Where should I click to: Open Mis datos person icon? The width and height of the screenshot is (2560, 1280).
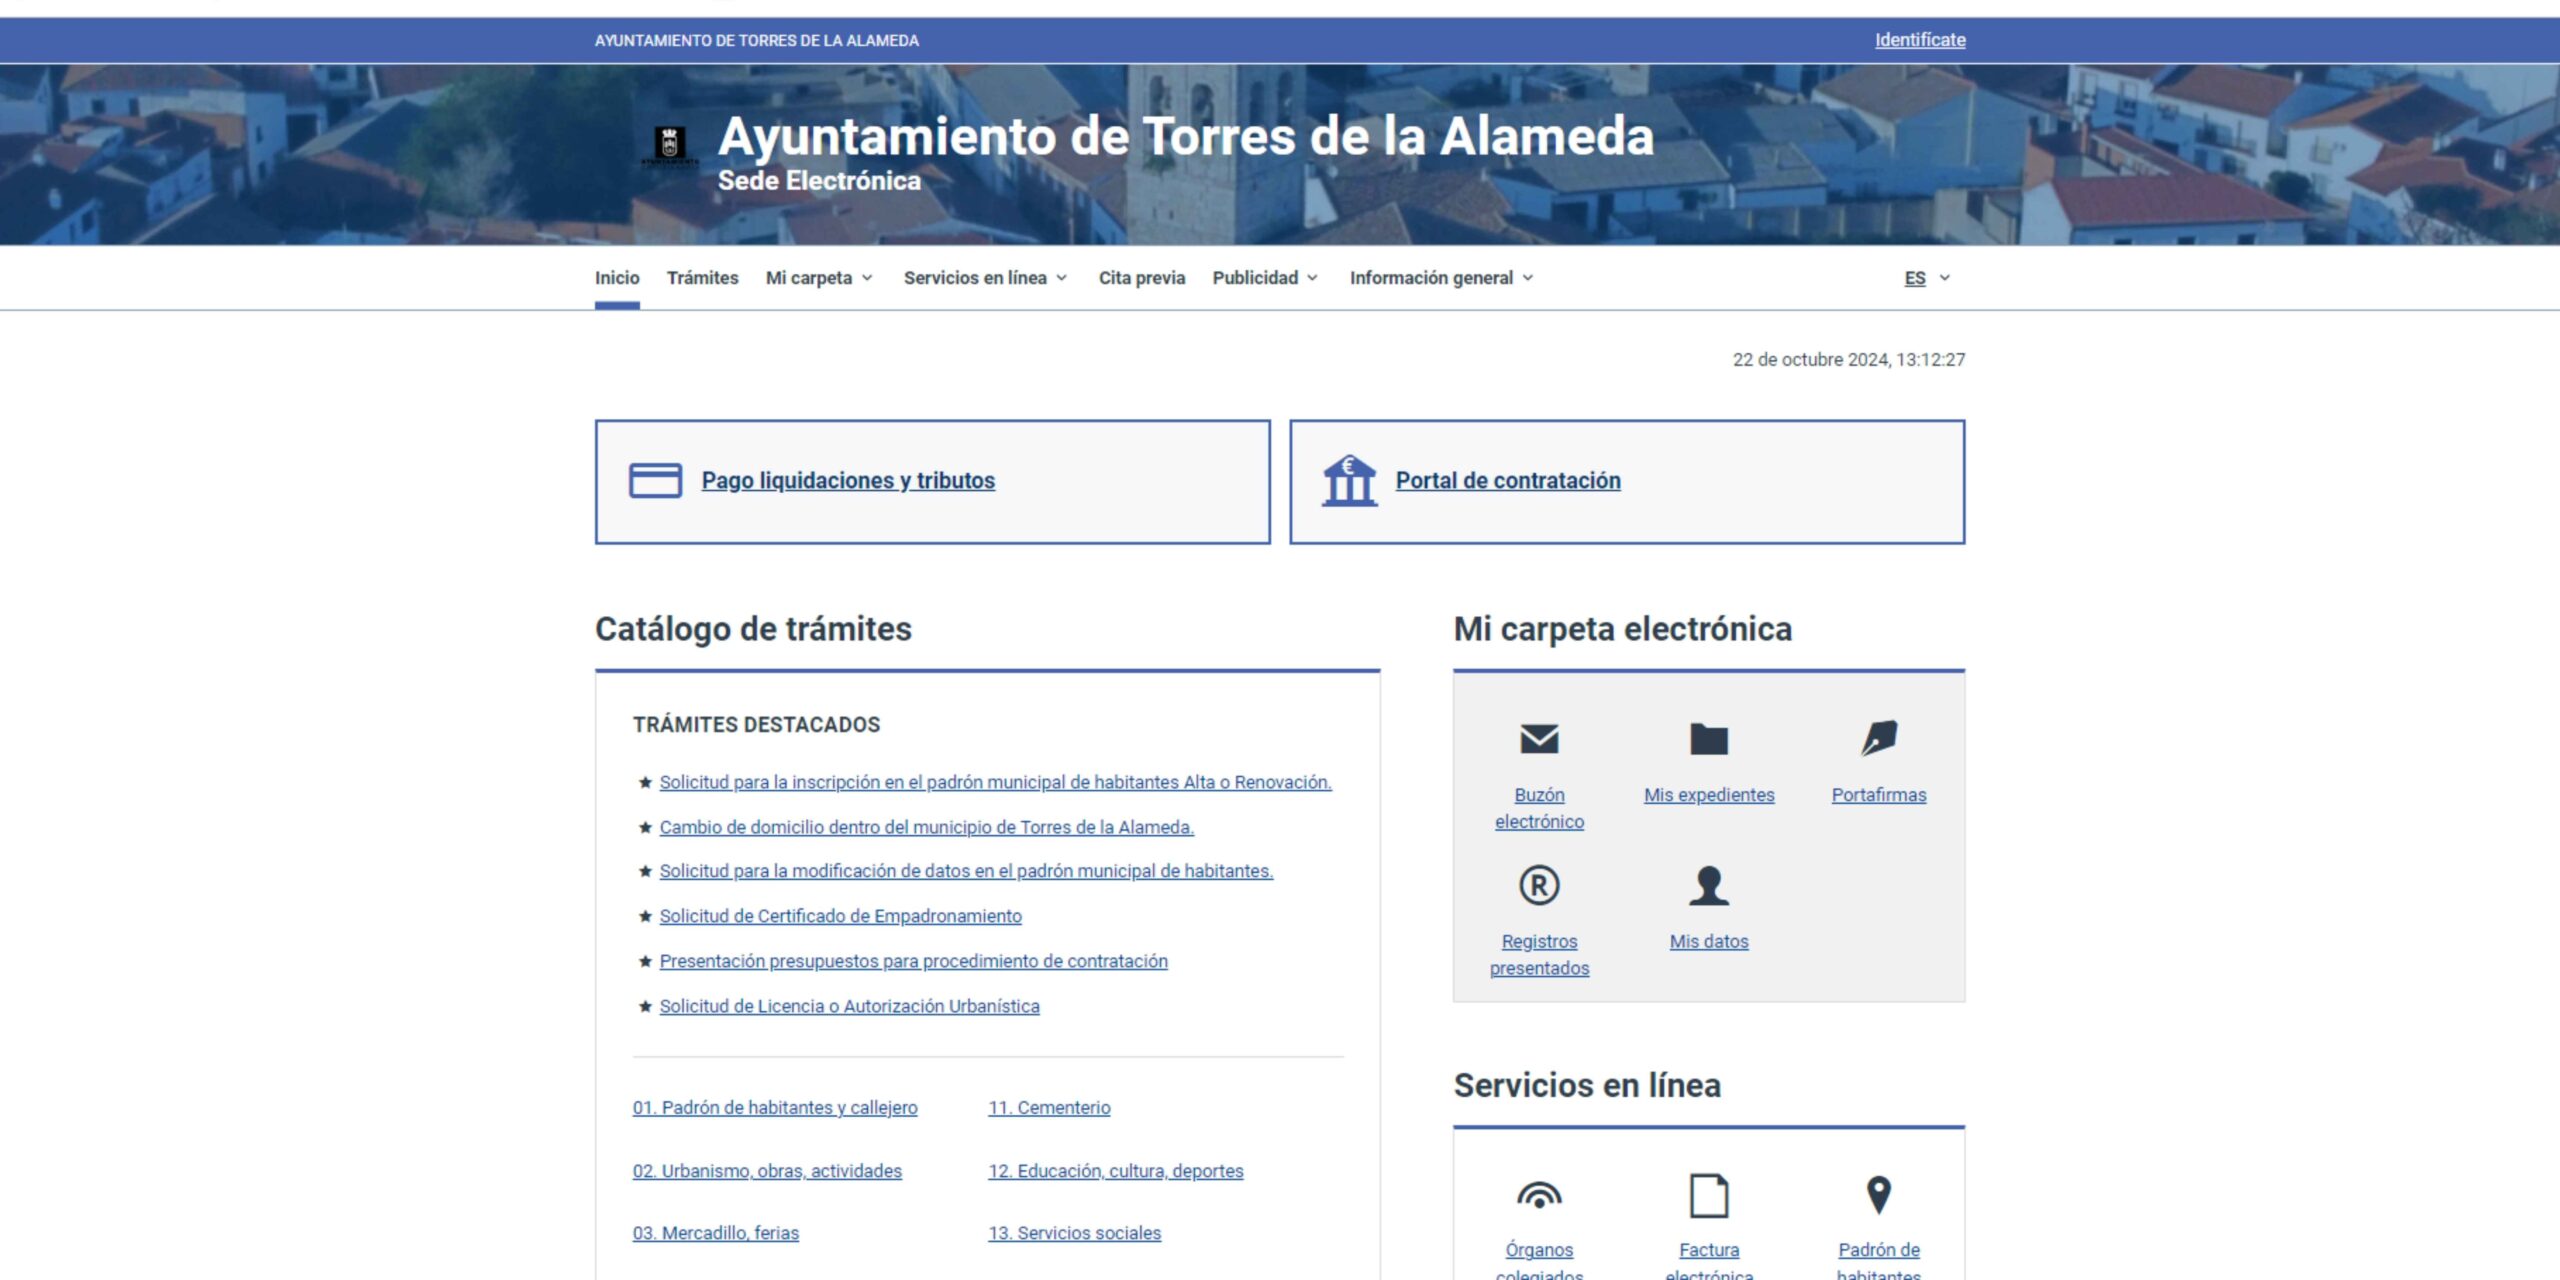[1708, 886]
